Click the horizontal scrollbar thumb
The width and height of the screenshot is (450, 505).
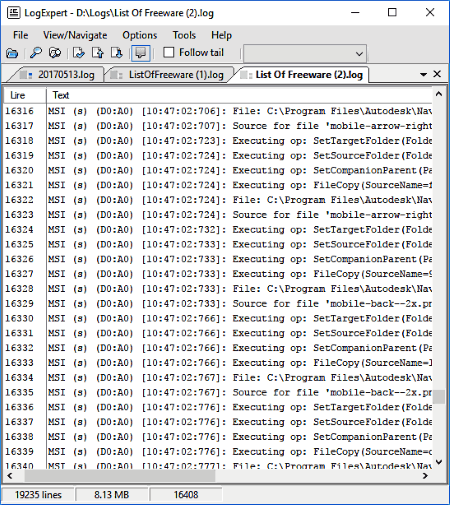point(120,476)
